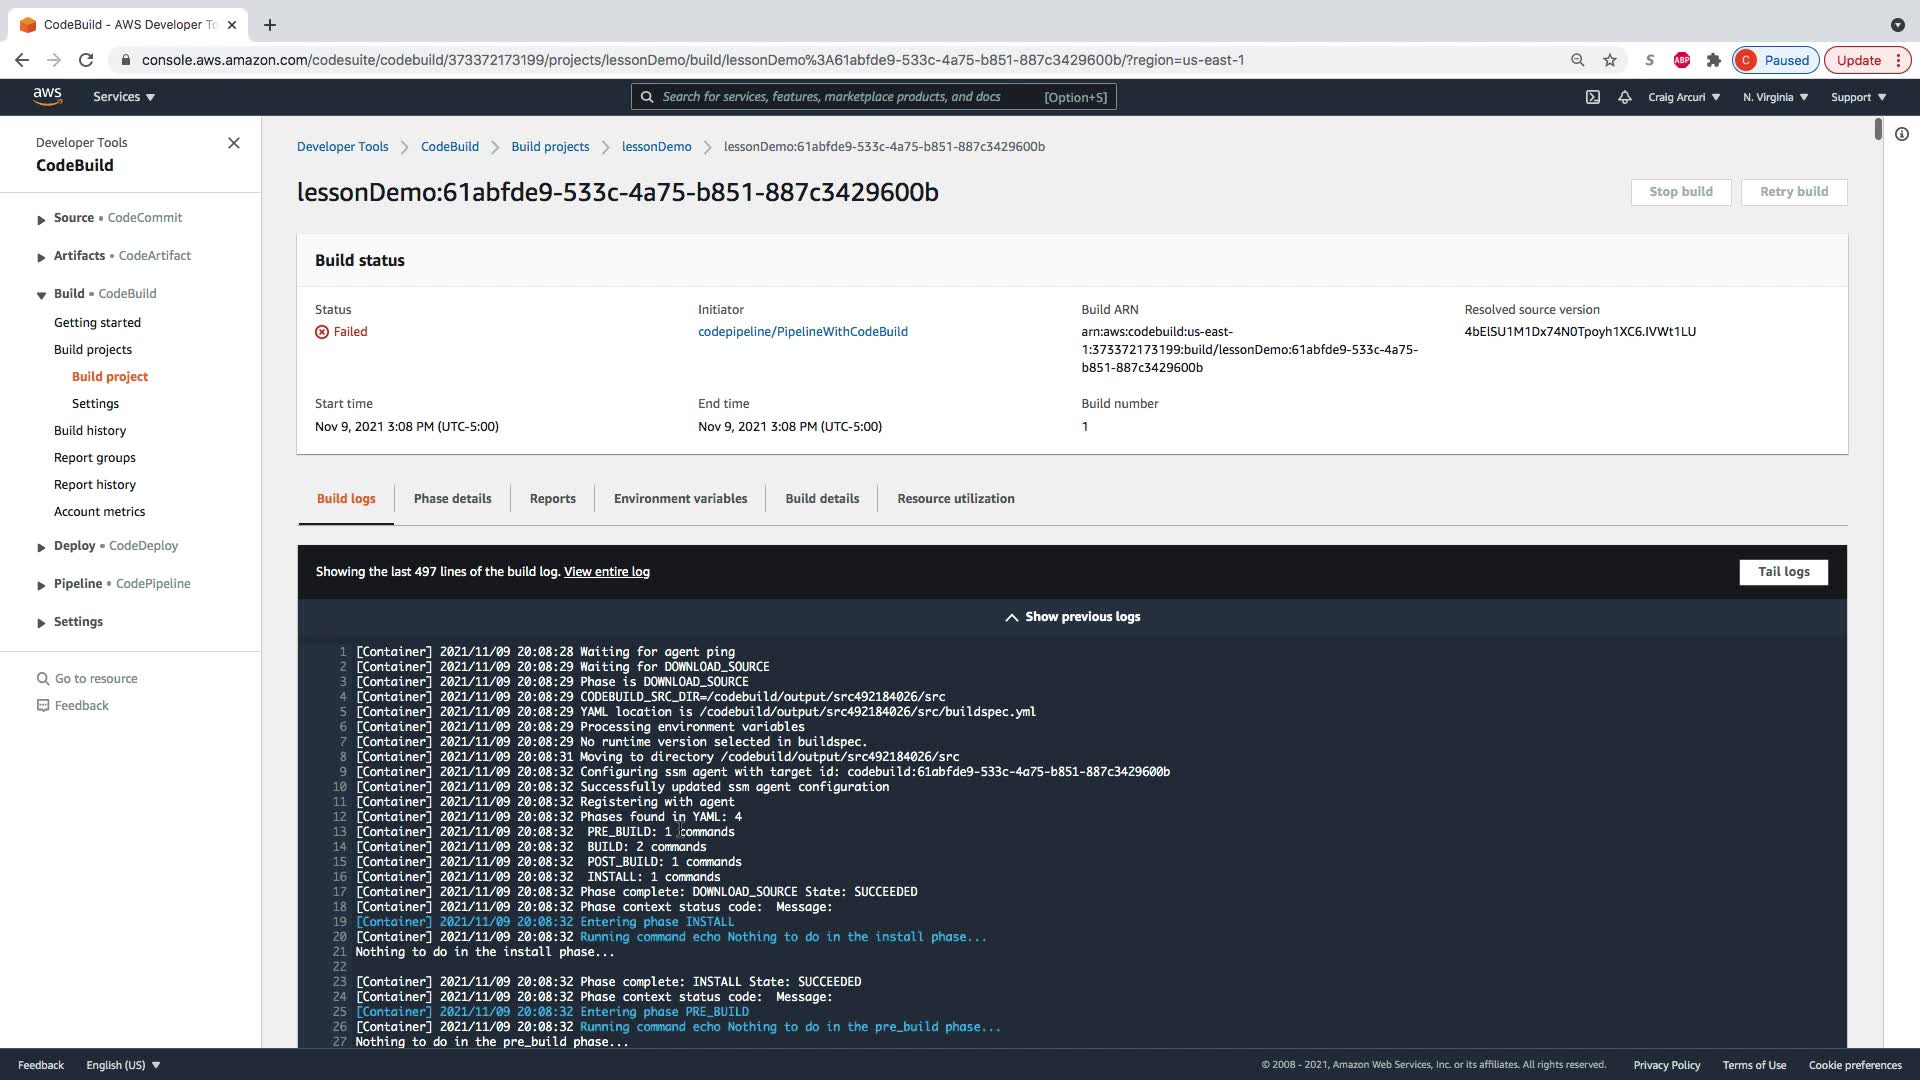
Task: Open the notifications bell icon
Action: coord(1625,97)
